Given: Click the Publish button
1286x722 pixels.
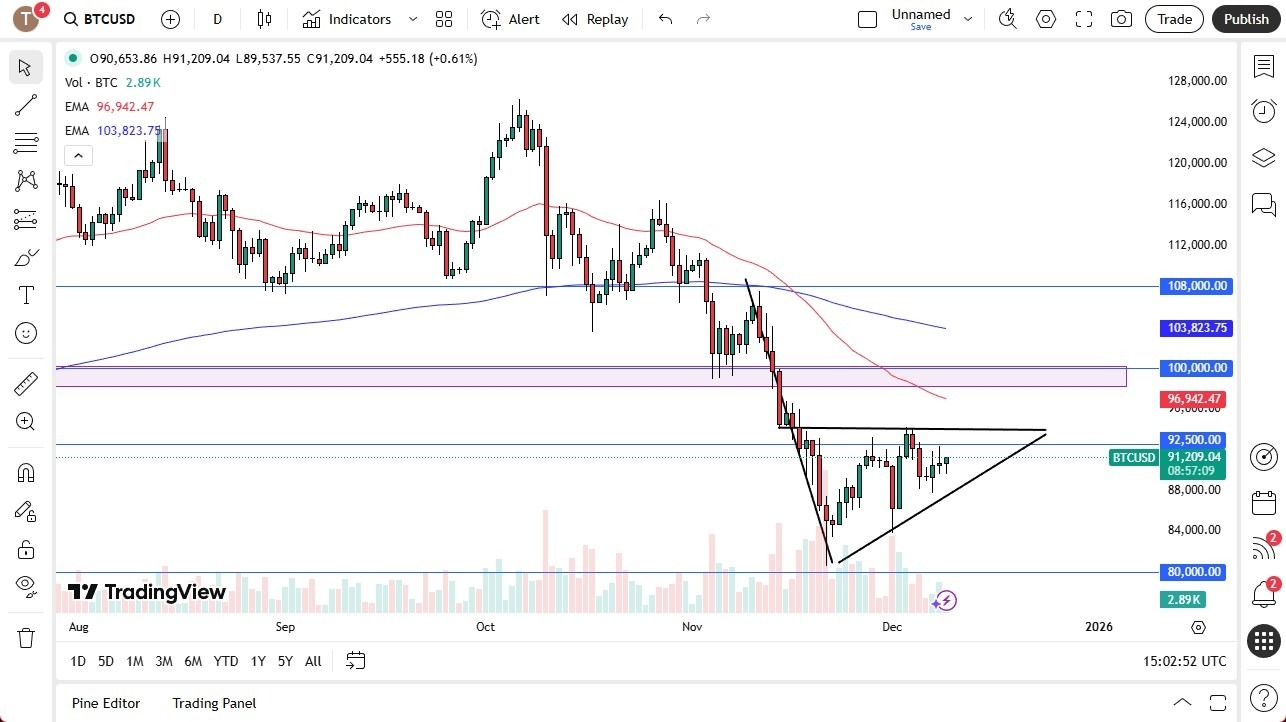Looking at the screenshot, I should pos(1246,19).
